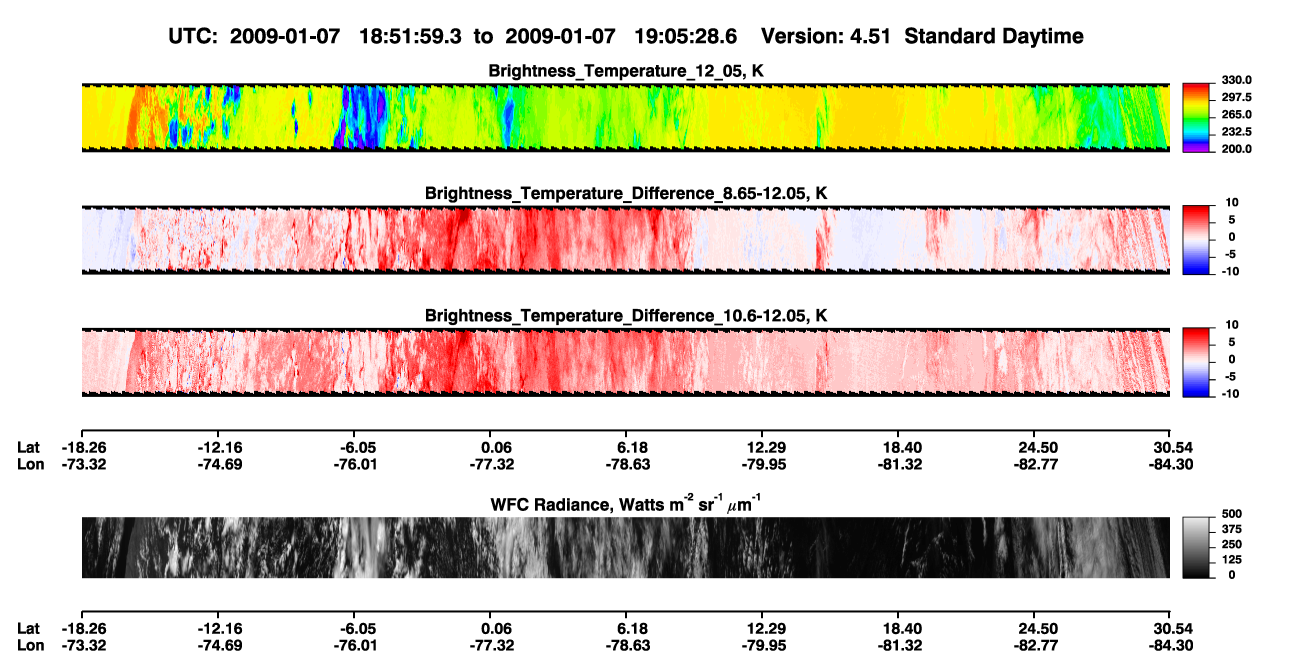
Task: Click longitude '-84.30' on the bottom axis
Action: pos(1170,645)
